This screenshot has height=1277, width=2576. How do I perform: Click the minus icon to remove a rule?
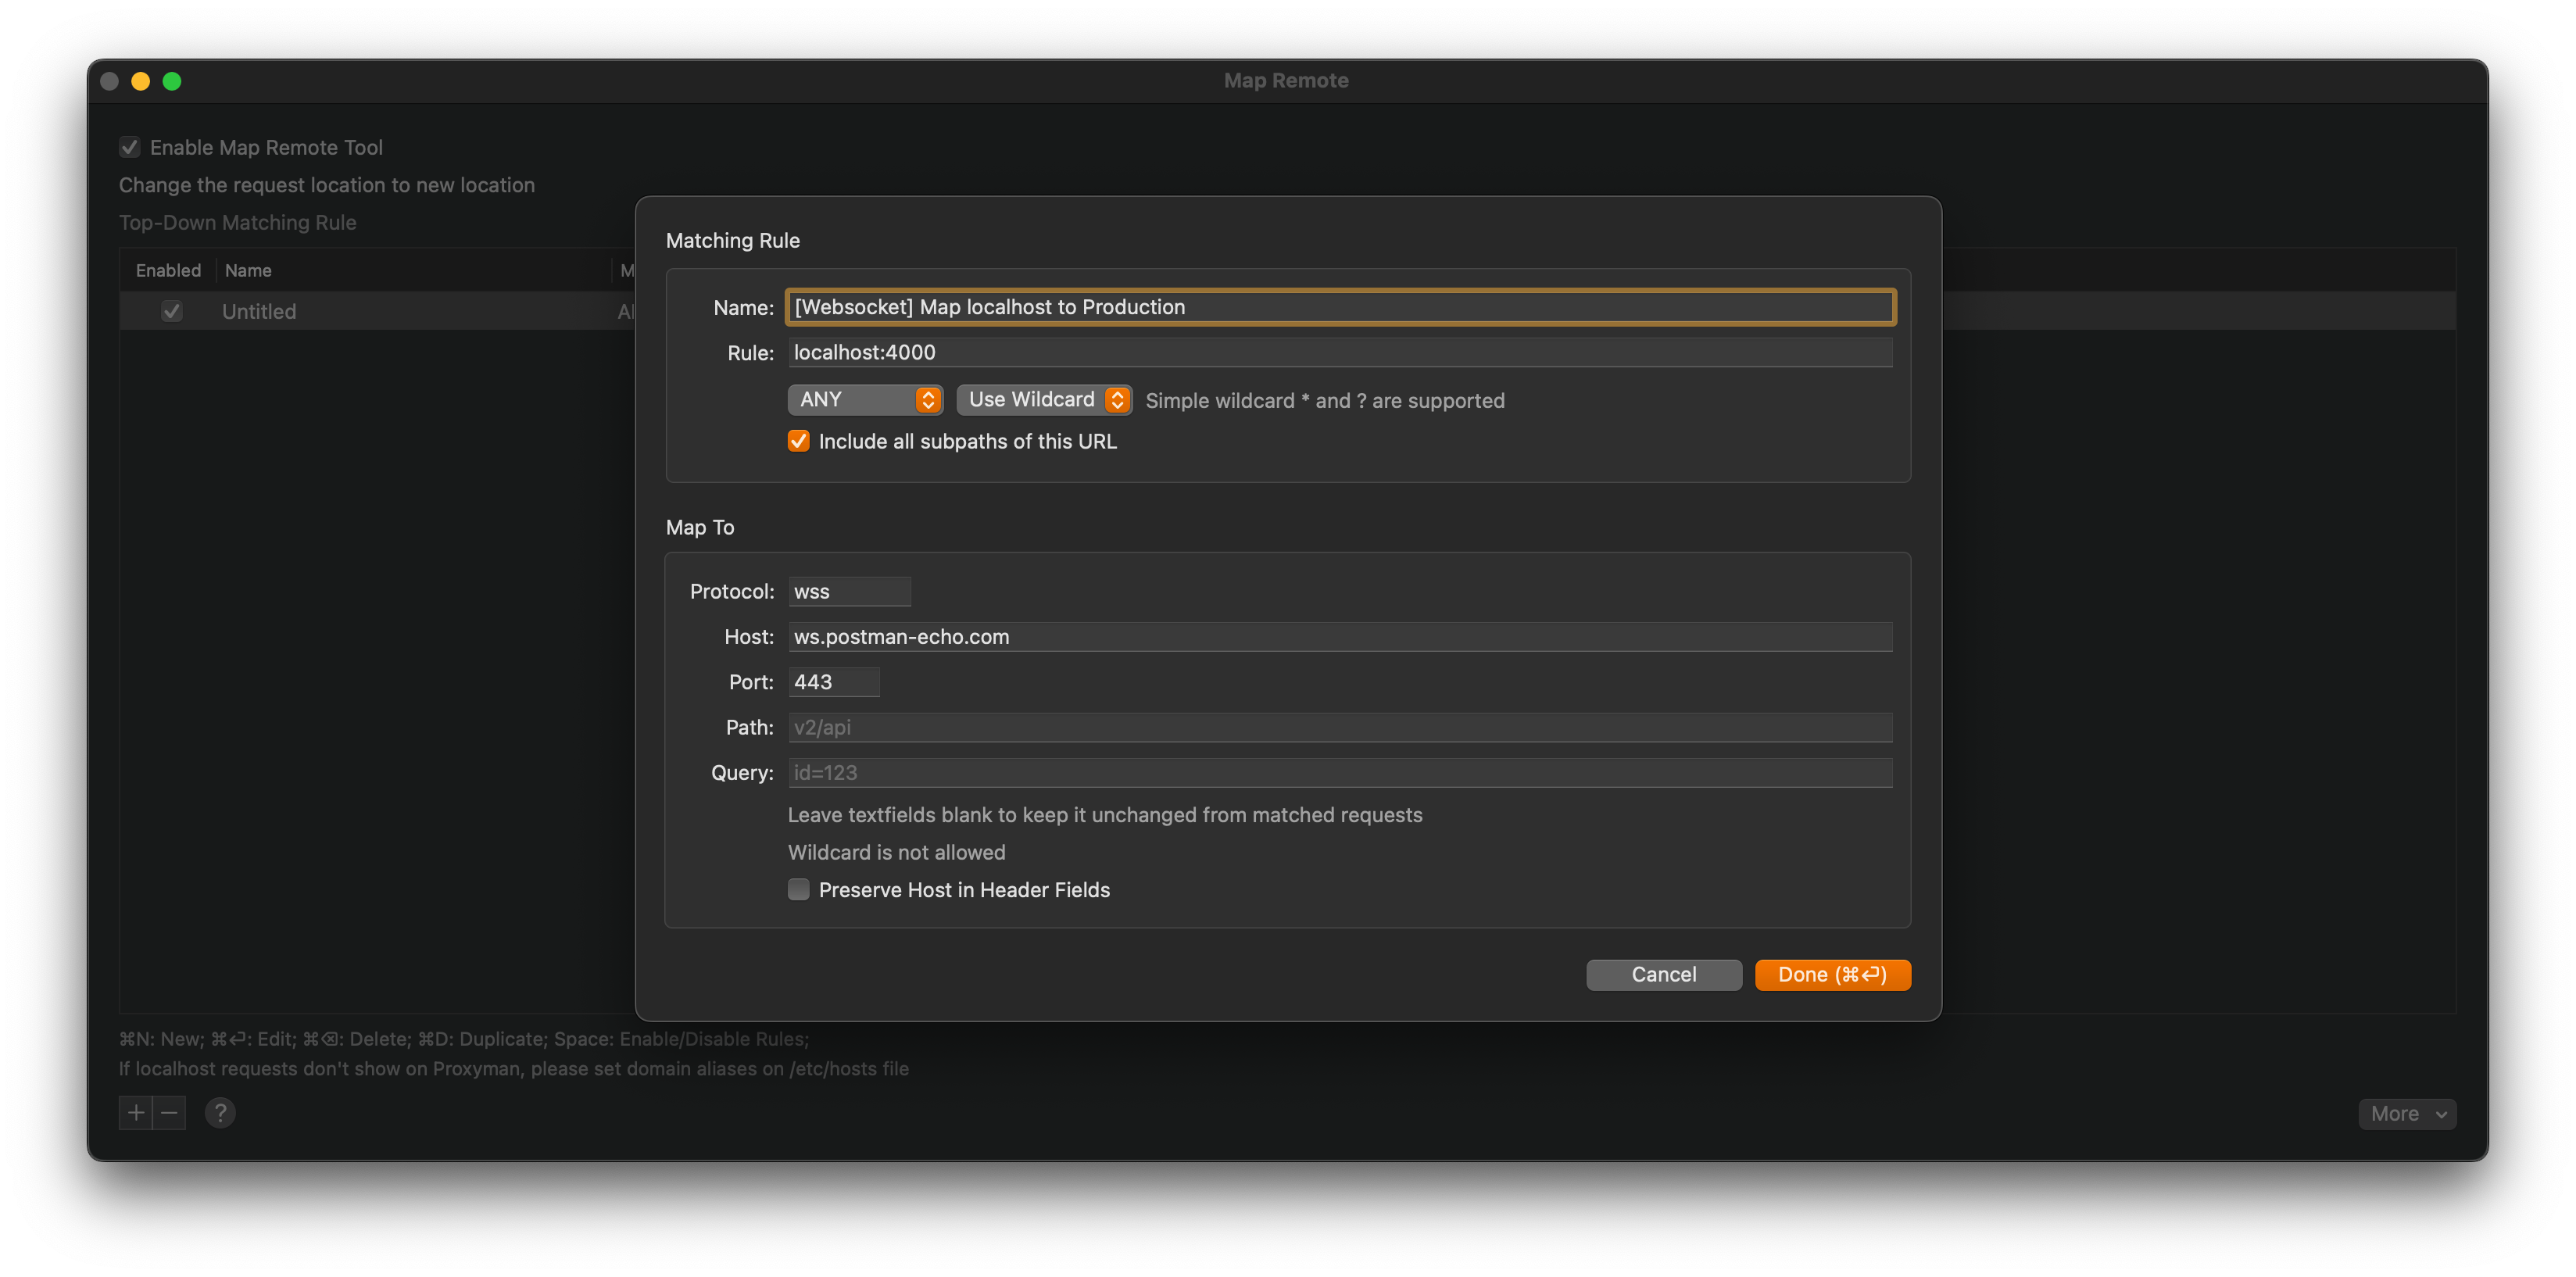tap(169, 1112)
